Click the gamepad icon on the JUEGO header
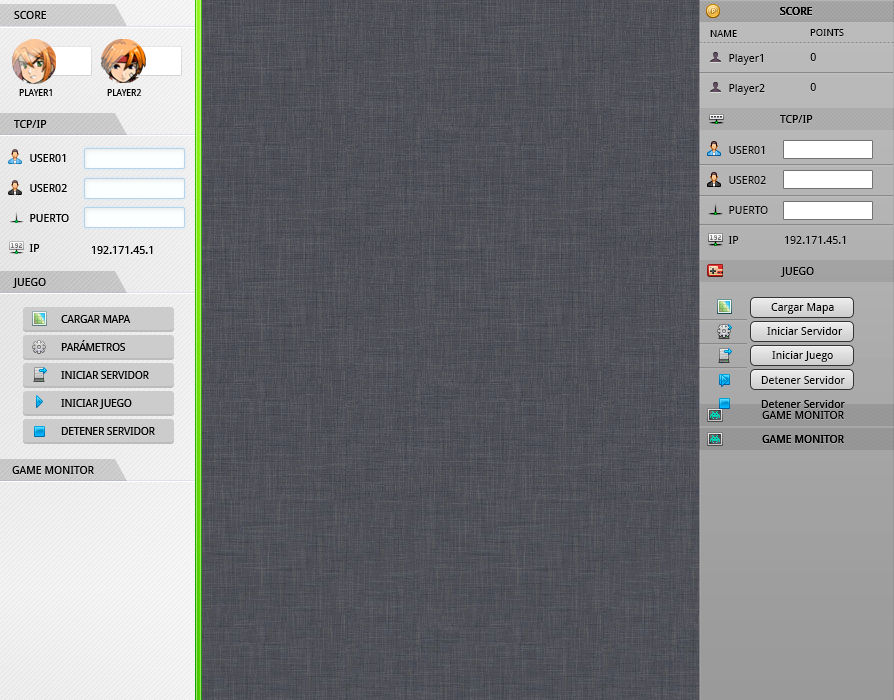The image size is (894, 700). [x=715, y=270]
